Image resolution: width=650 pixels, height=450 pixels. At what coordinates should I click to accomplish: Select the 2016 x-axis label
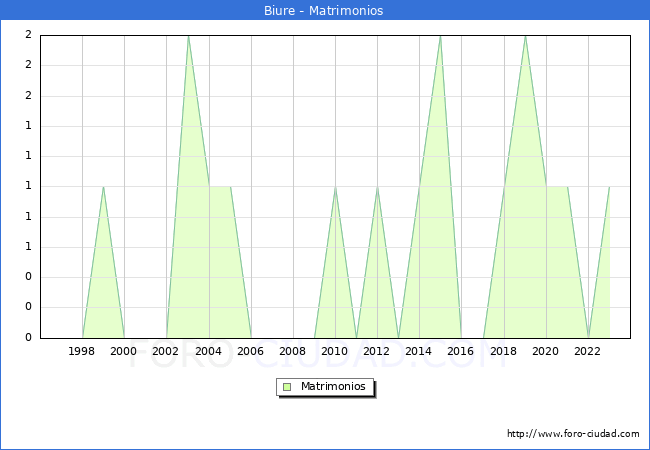461,351
